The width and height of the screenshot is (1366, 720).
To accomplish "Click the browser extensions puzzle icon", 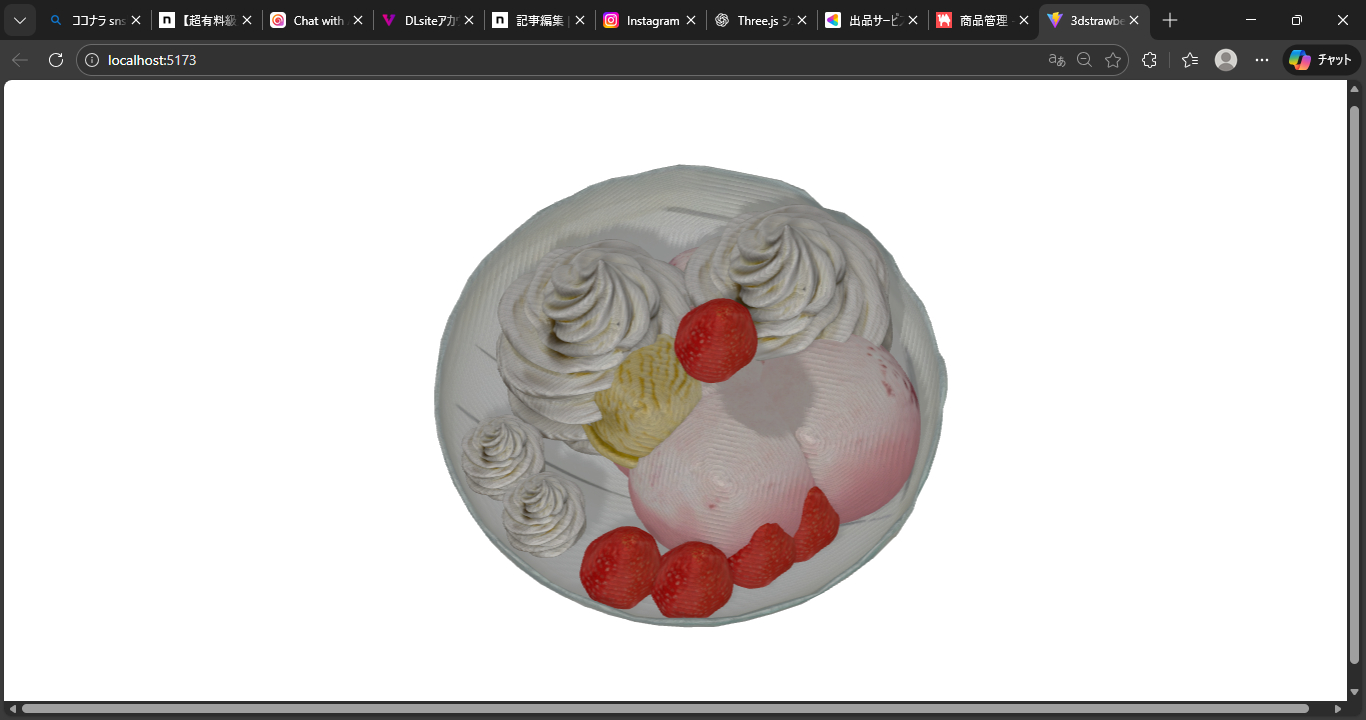I will pos(1148,59).
